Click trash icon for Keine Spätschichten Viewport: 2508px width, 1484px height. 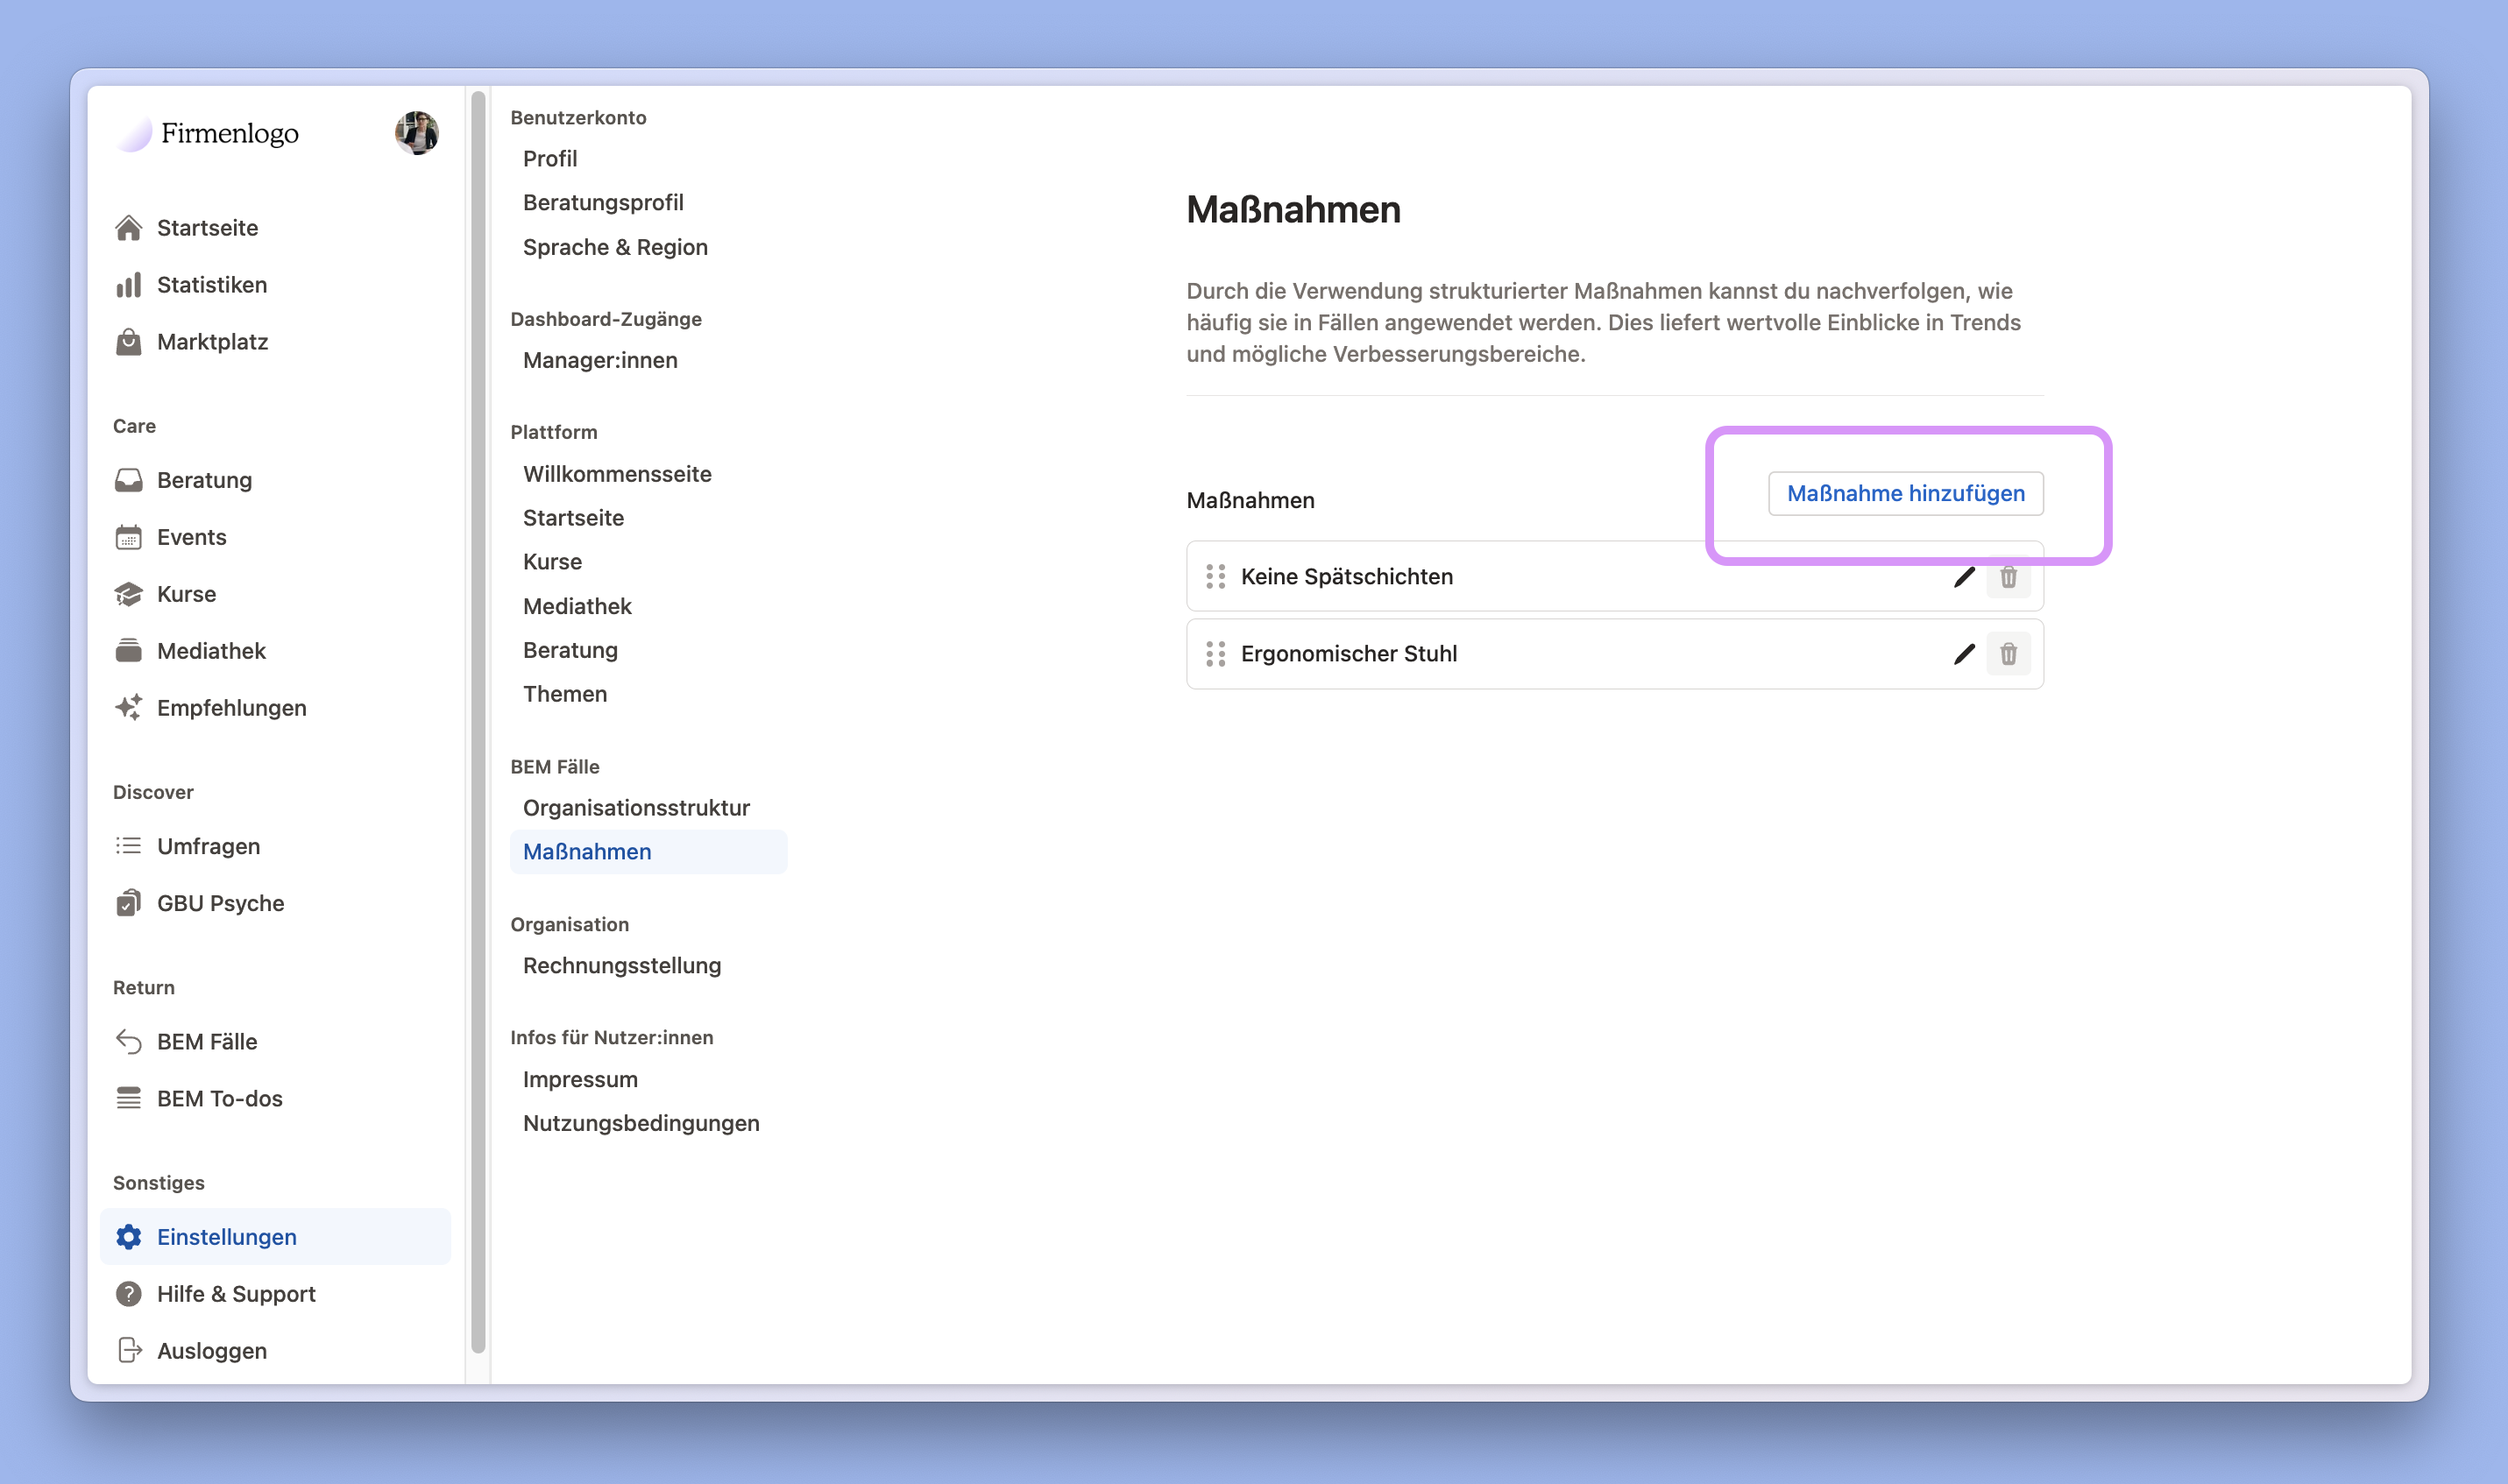2008,577
